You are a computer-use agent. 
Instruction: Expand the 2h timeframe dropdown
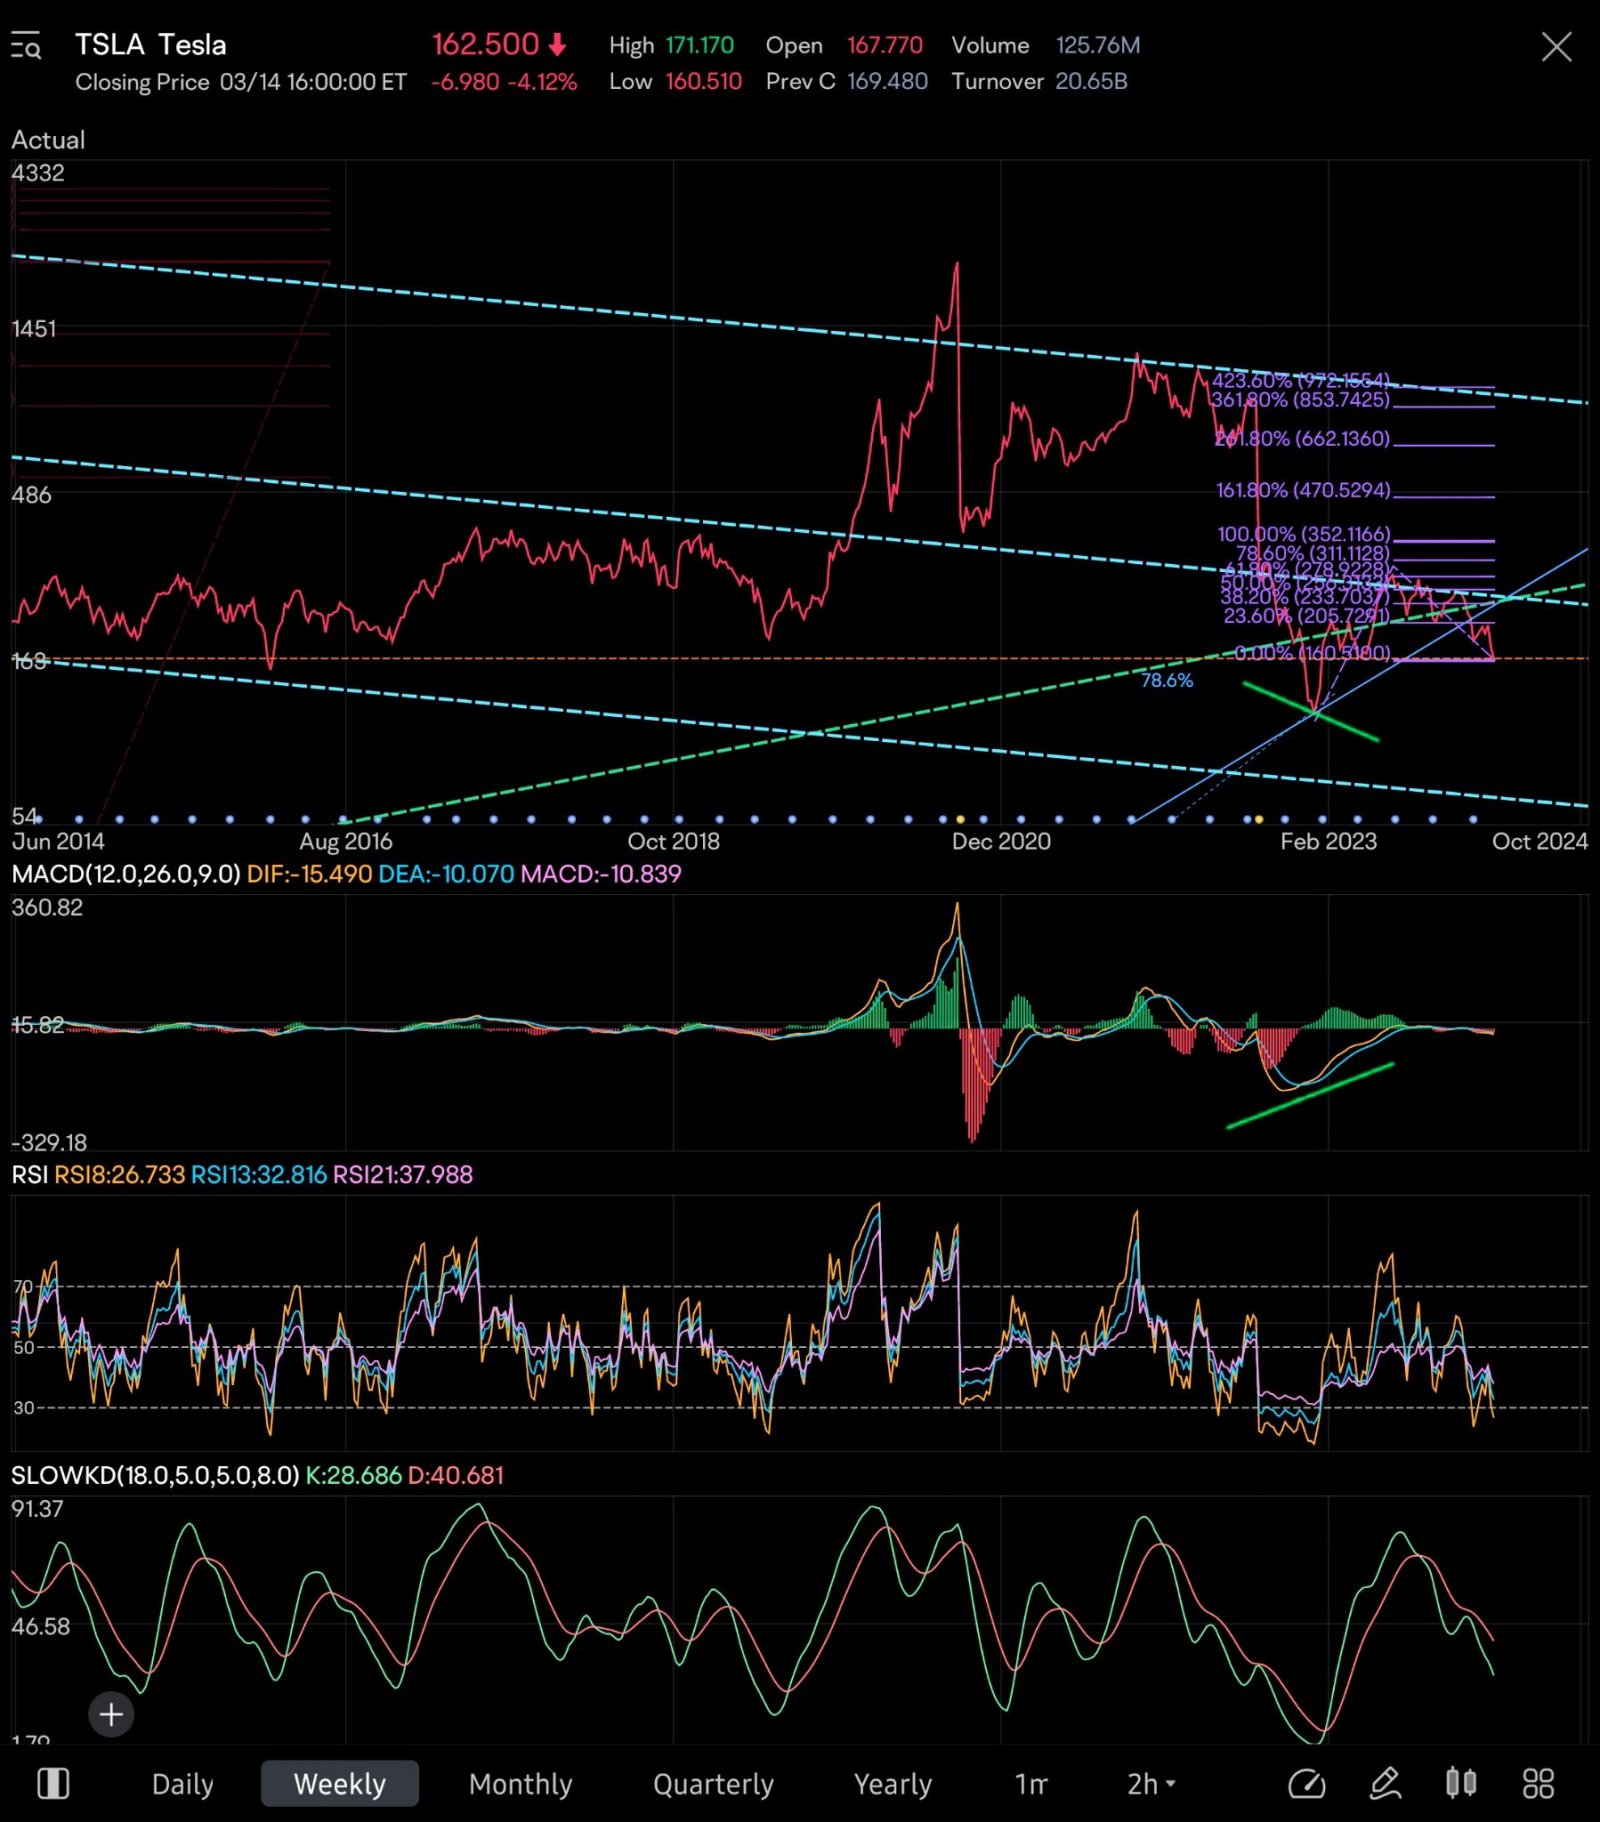click(1151, 1784)
